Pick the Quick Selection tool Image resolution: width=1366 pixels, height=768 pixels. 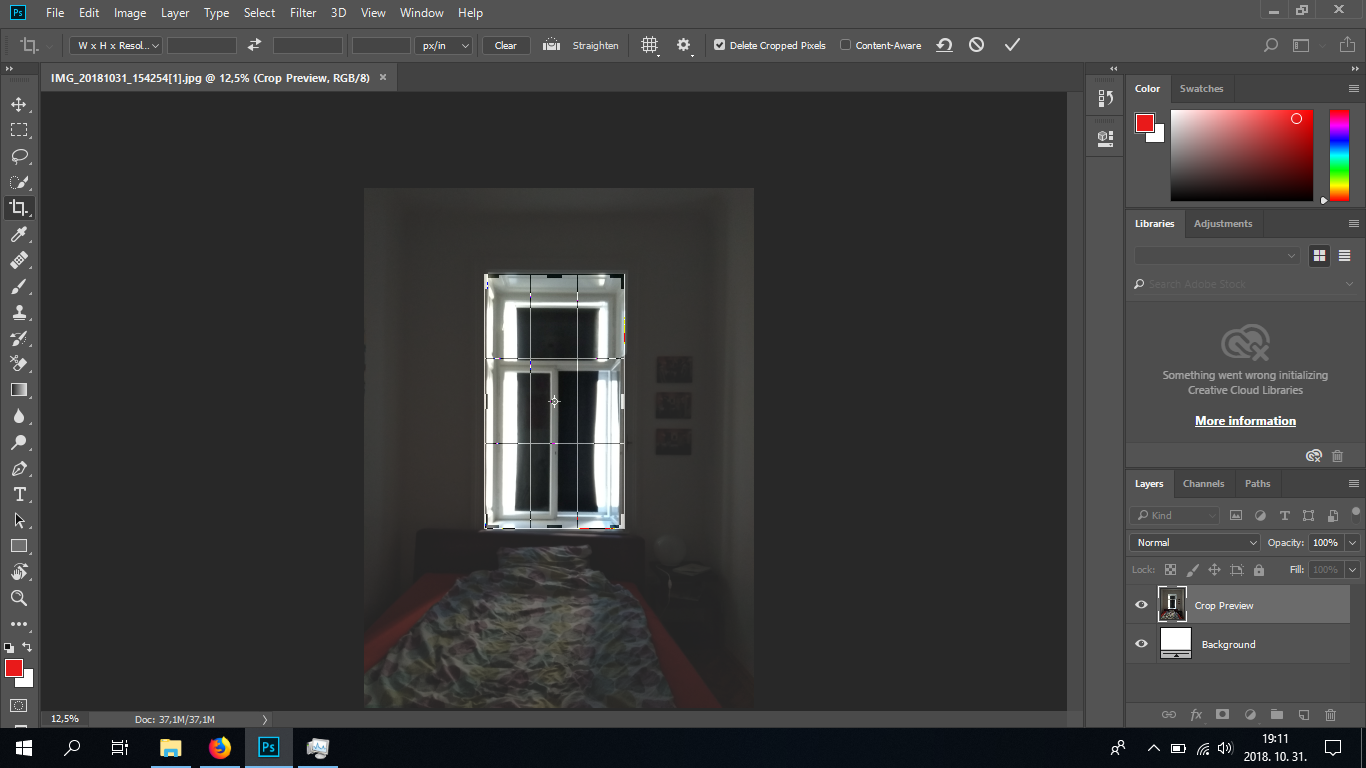pyautogui.click(x=18, y=182)
